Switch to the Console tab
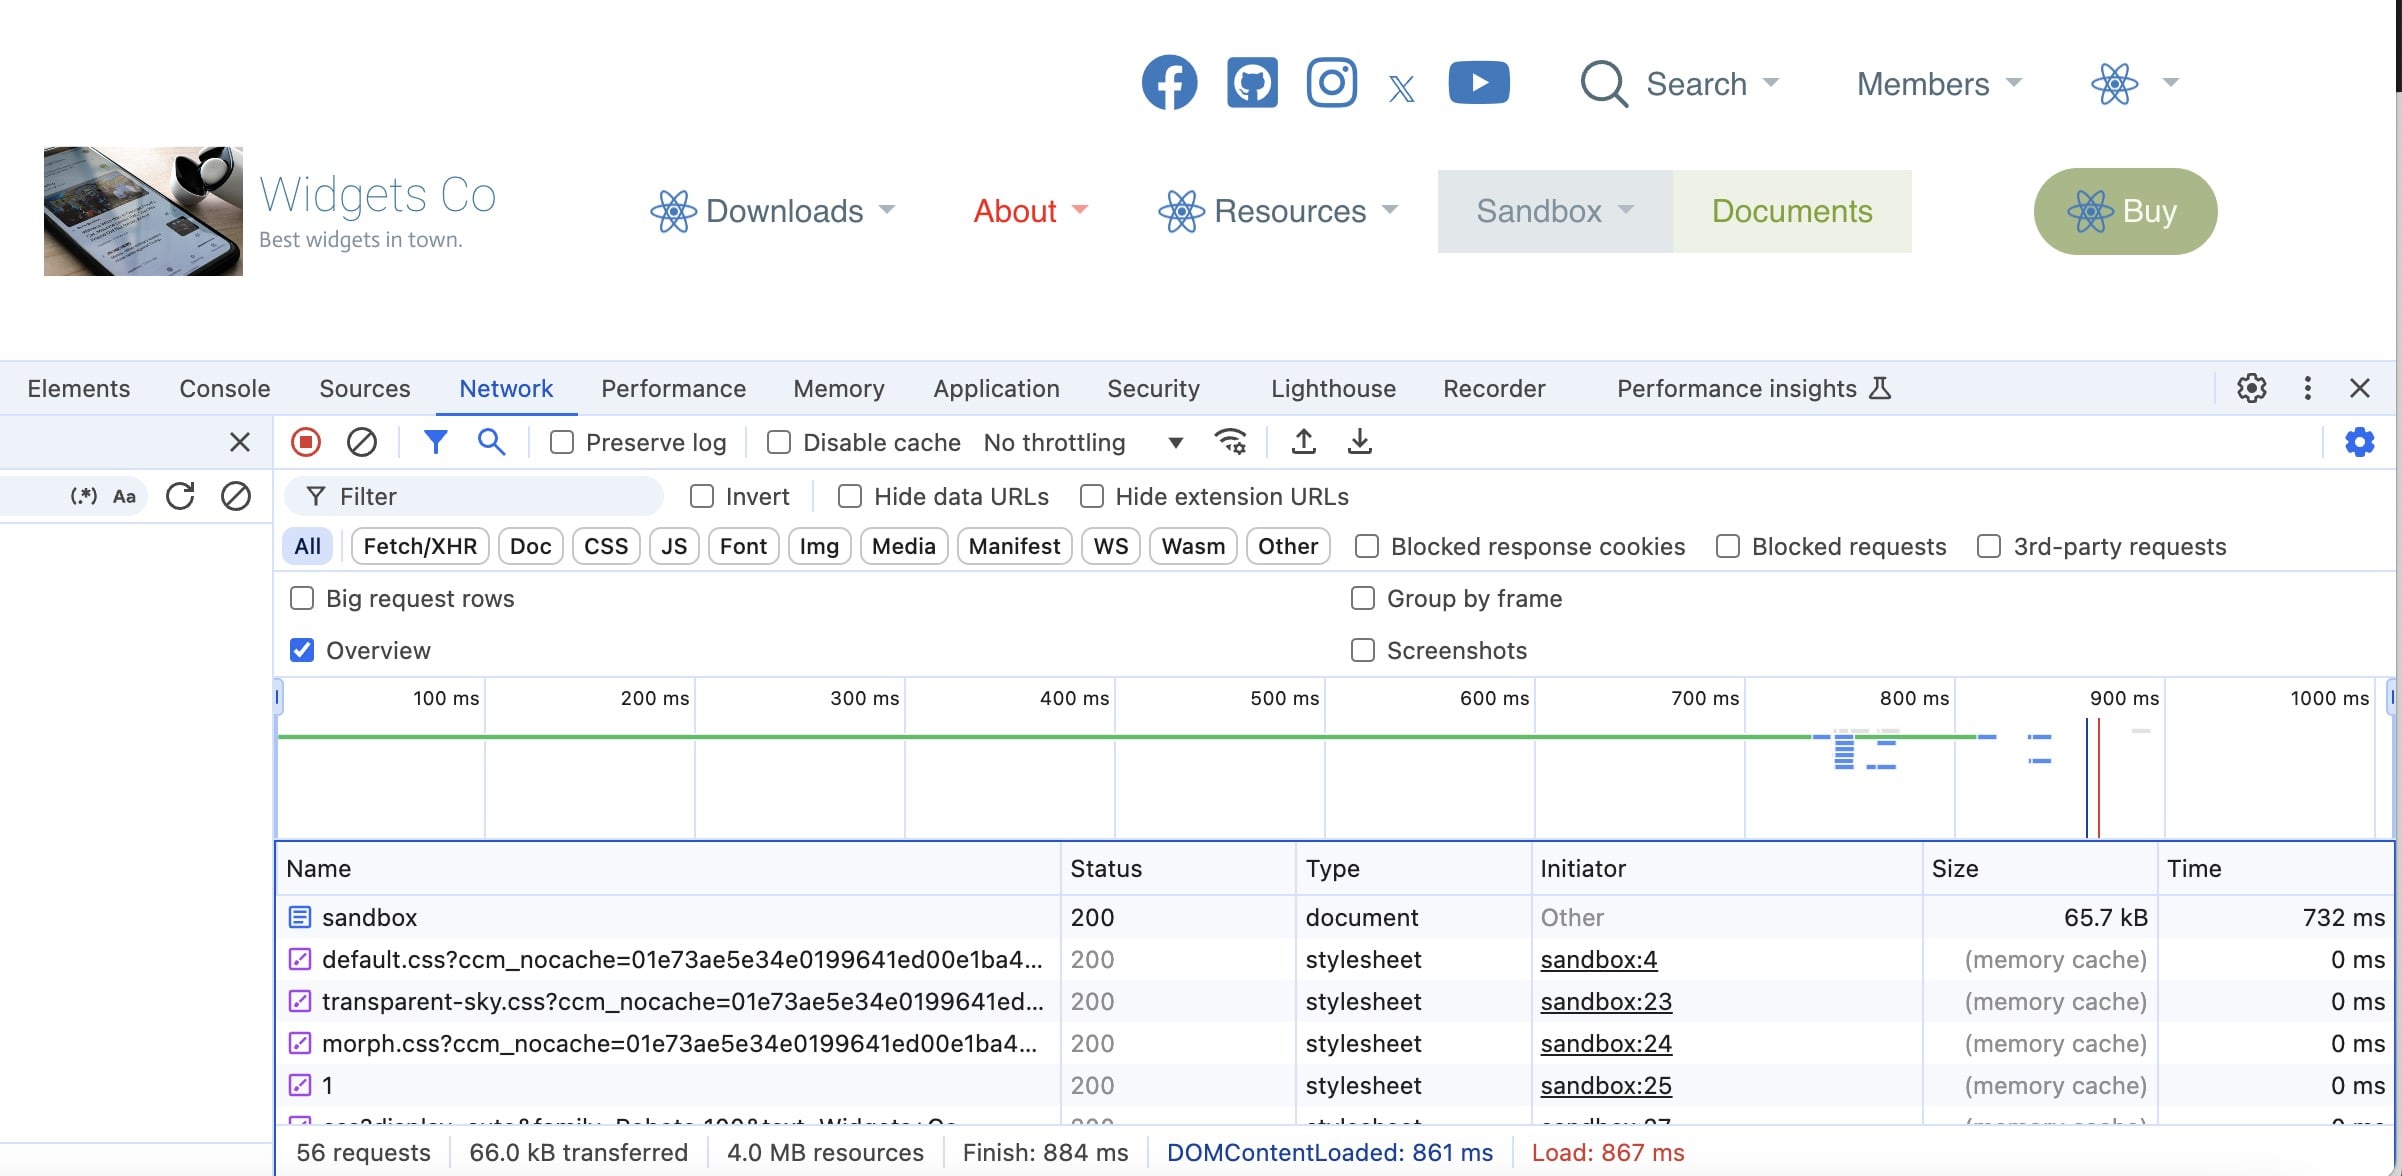This screenshot has width=2402, height=1176. pos(225,389)
